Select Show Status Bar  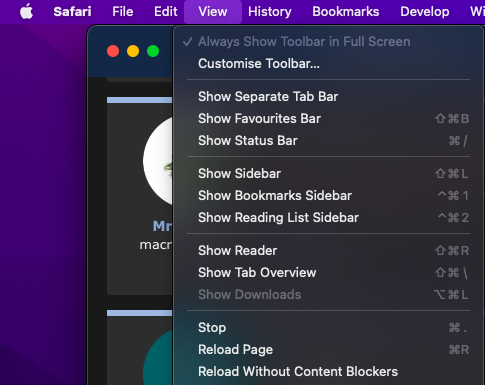click(x=328, y=141)
